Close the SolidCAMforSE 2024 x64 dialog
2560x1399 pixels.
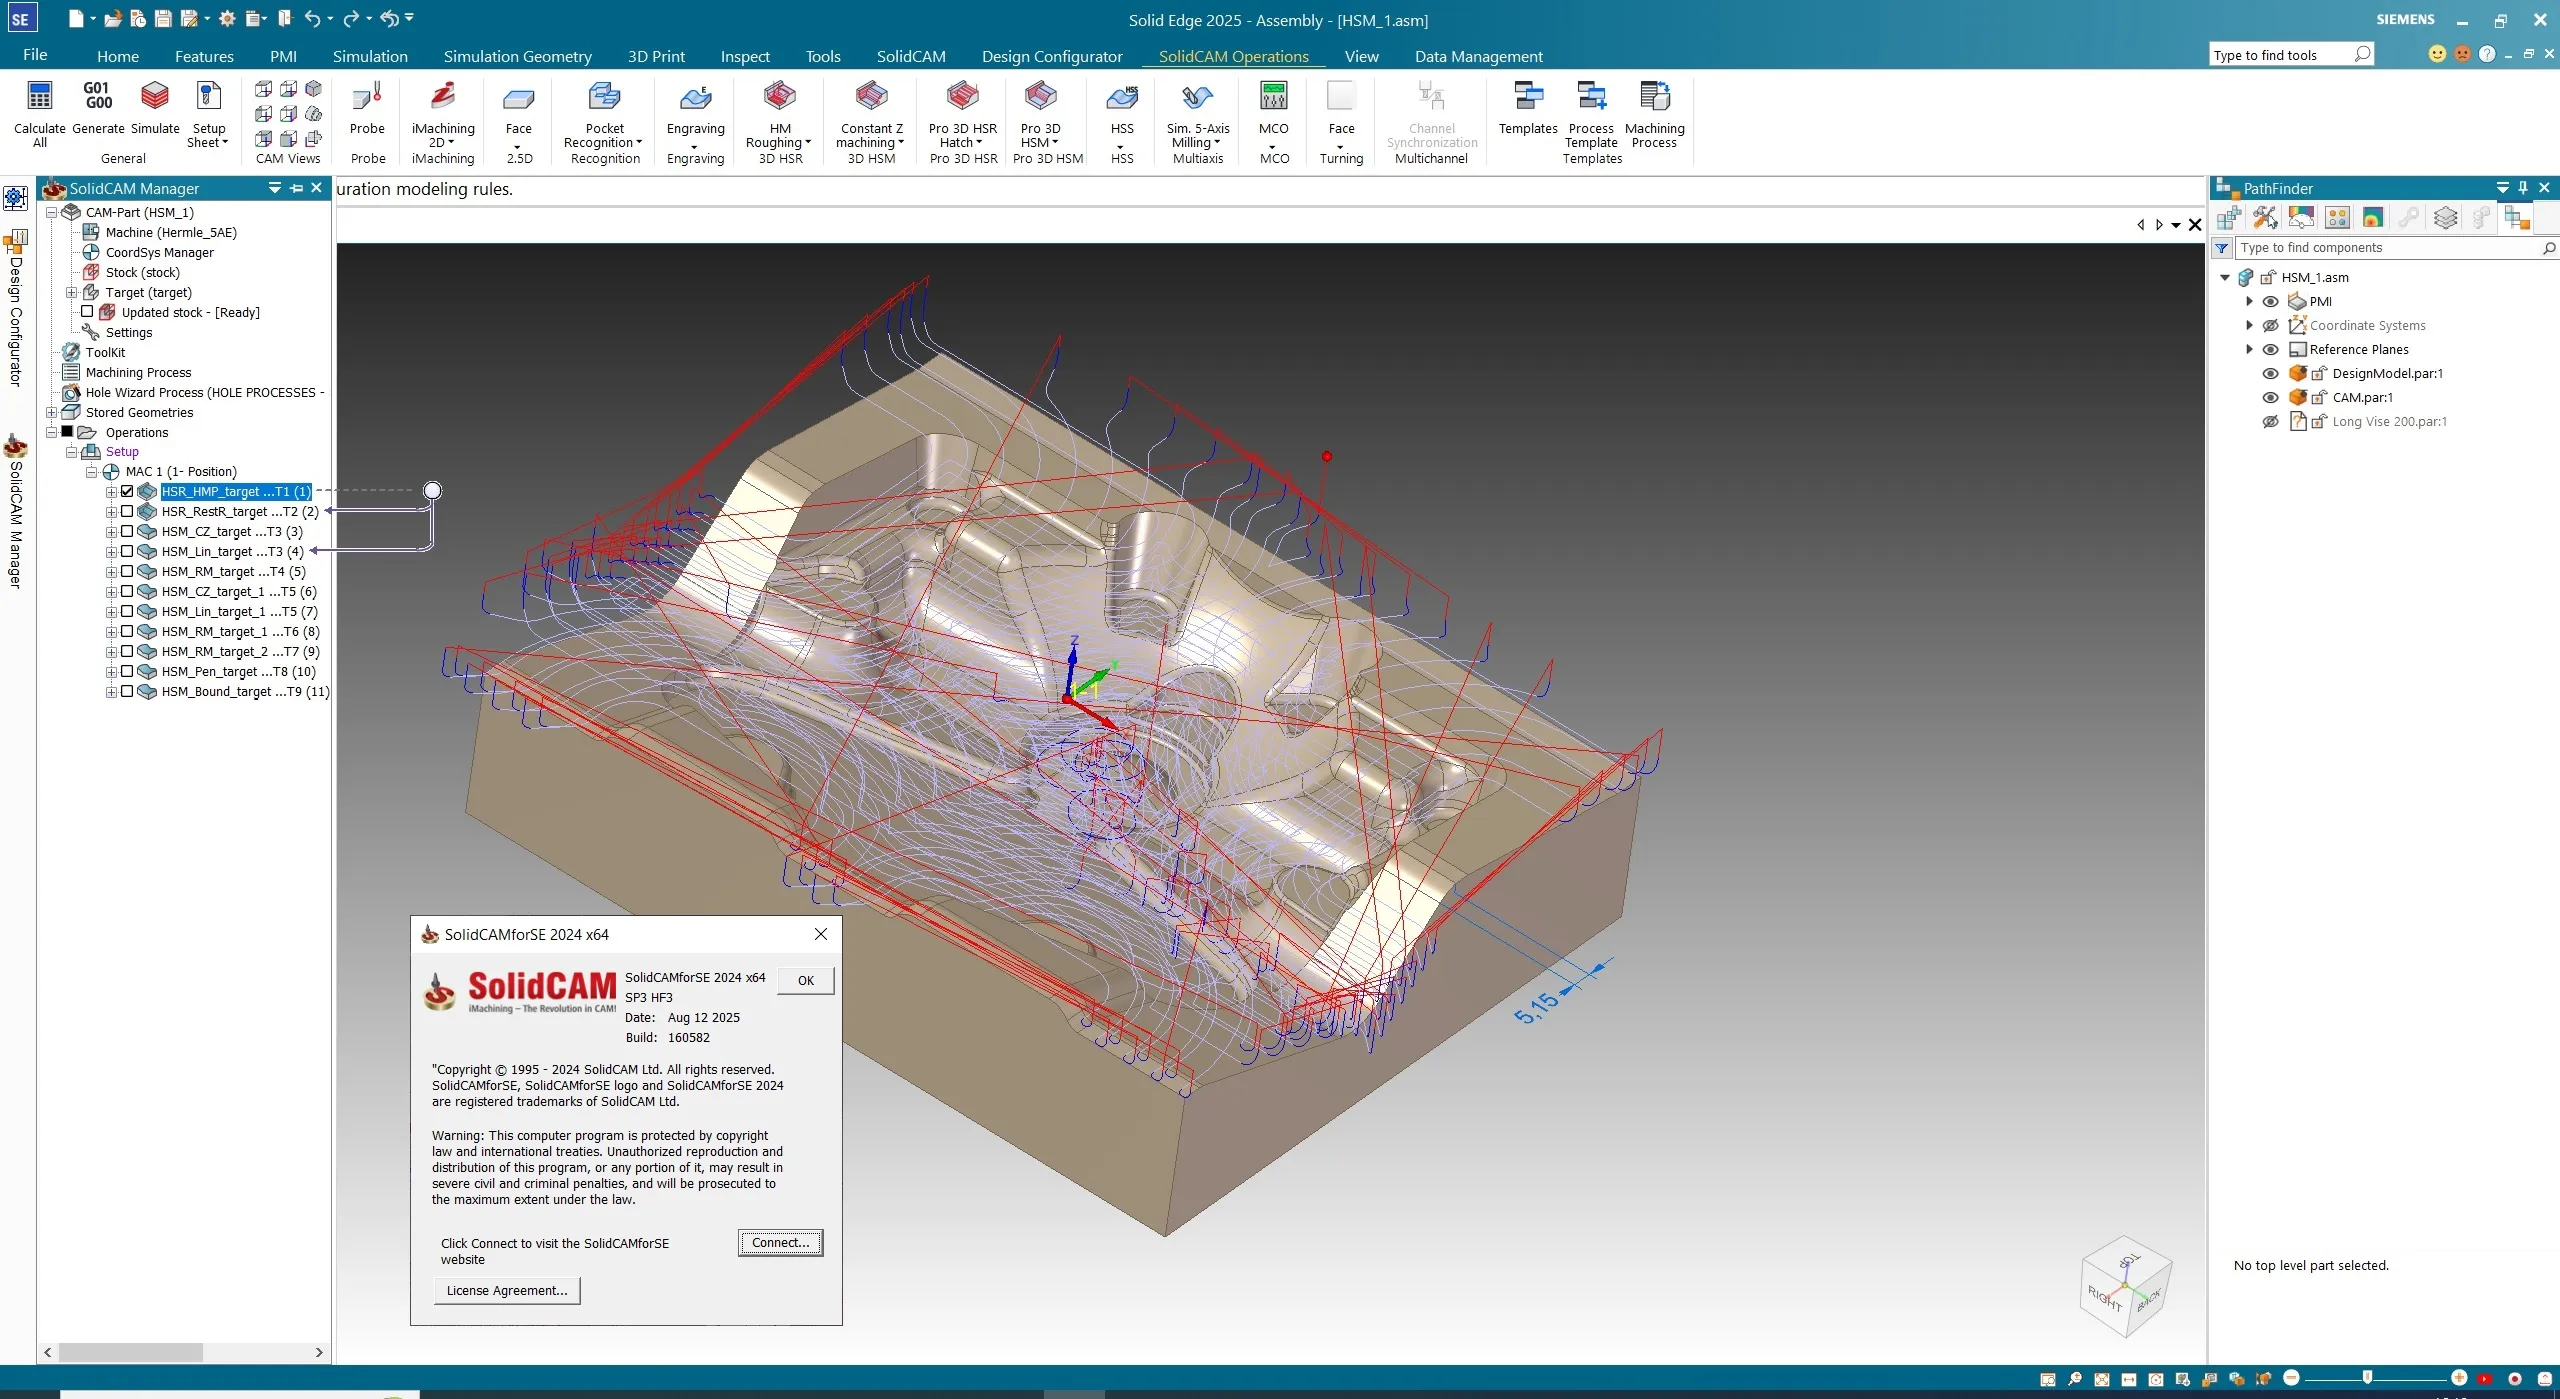pyautogui.click(x=821, y=934)
